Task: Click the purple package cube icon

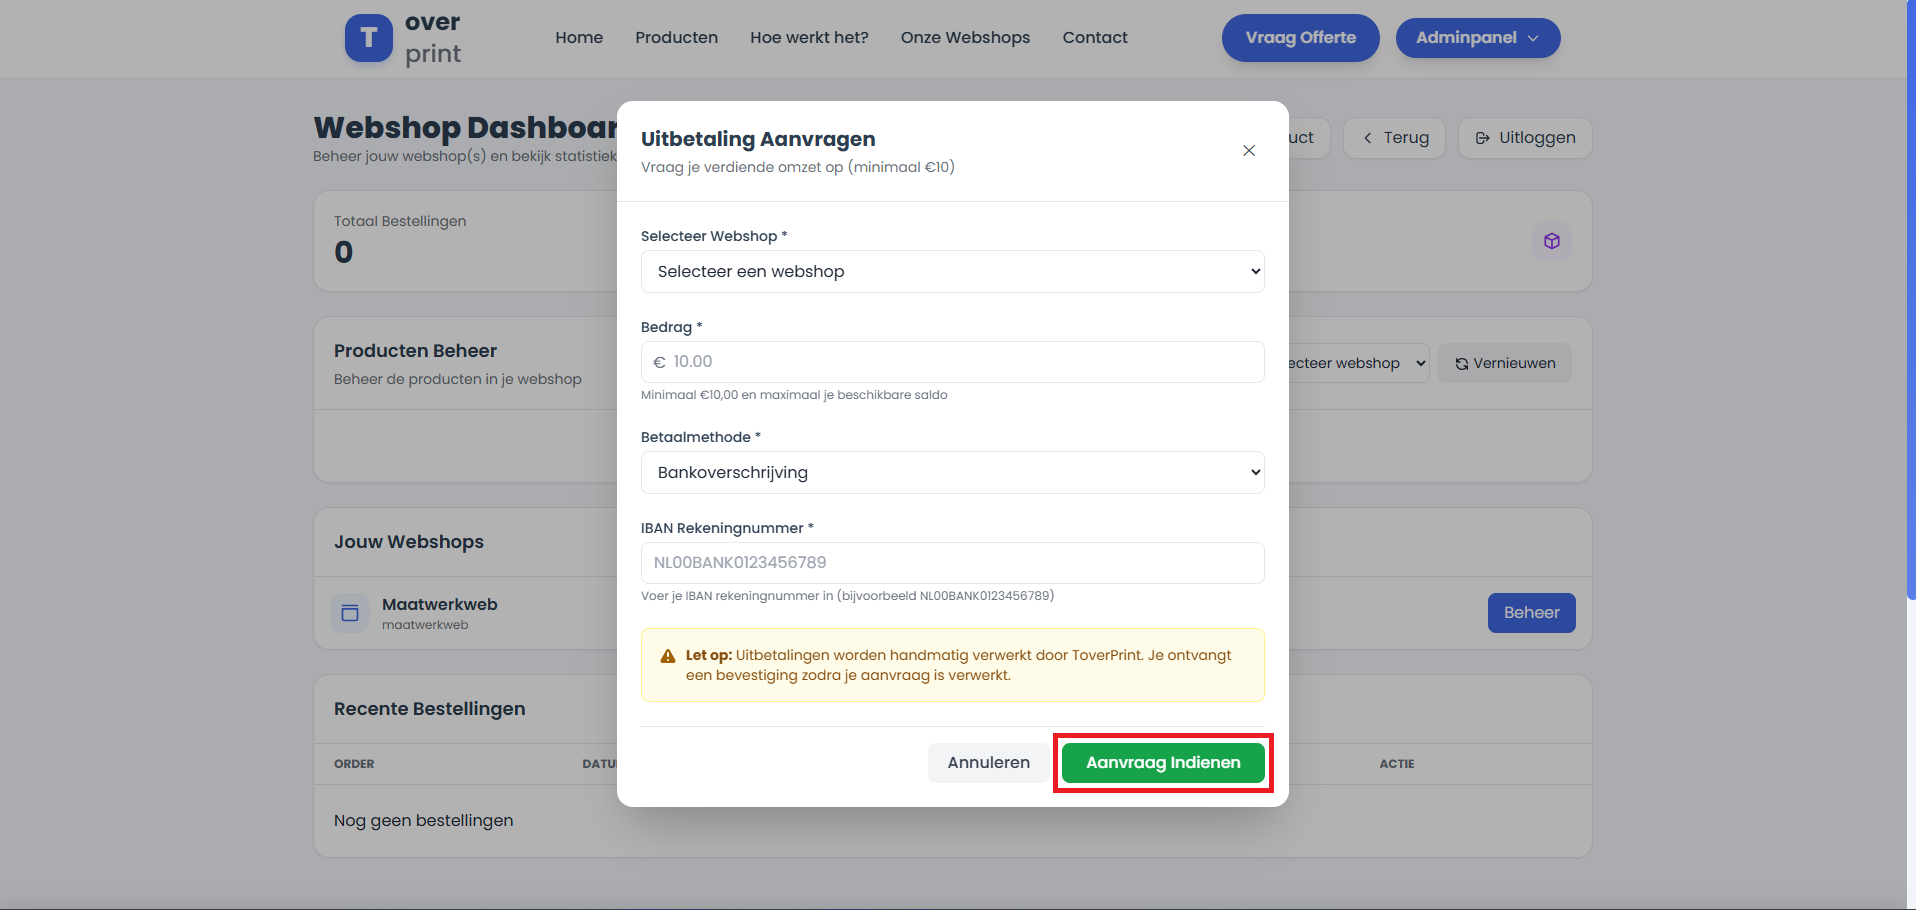Action: (x=1551, y=241)
